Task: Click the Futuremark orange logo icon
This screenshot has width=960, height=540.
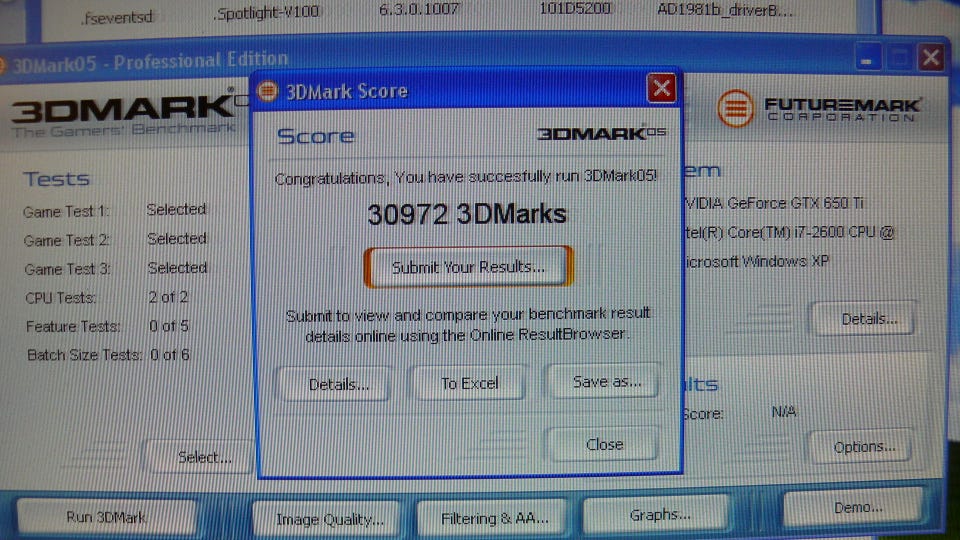Action: tap(735, 109)
